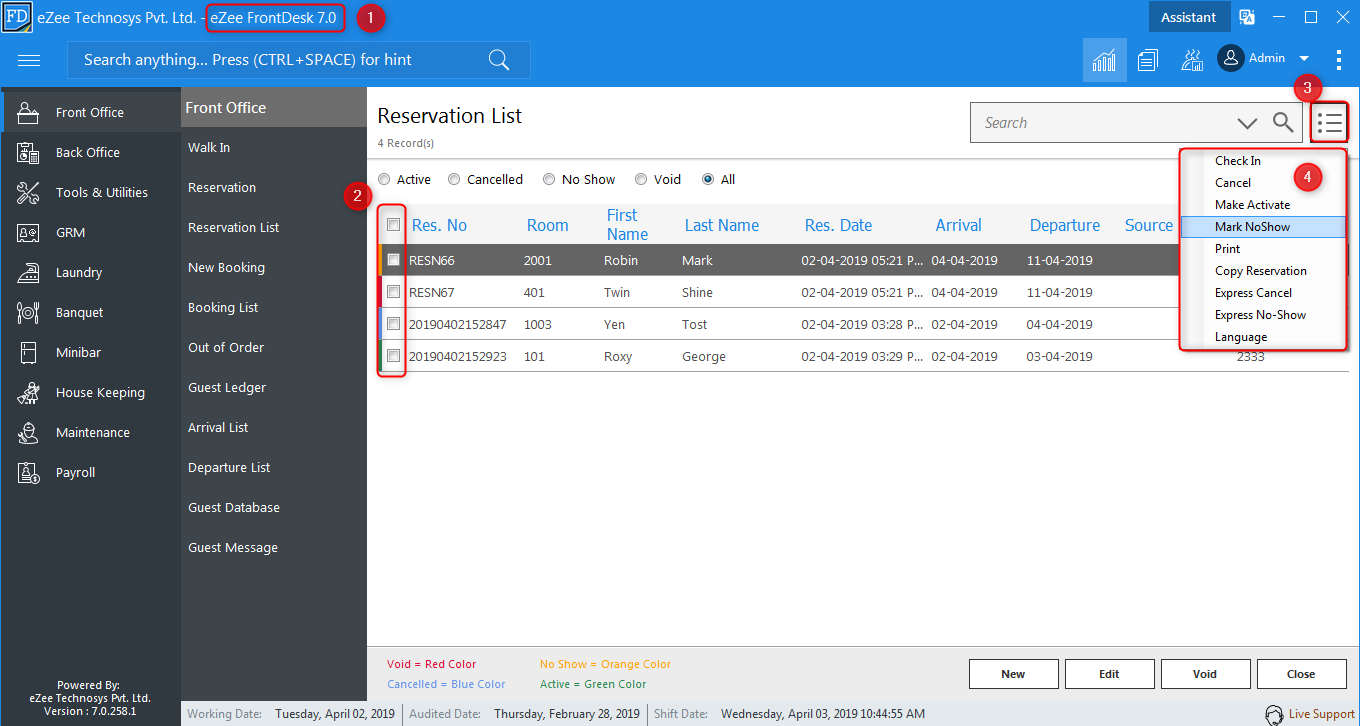Choose Mark NoShow from actions menu
This screenshot has width=1360, height=726.
(x=1263, y=227)
